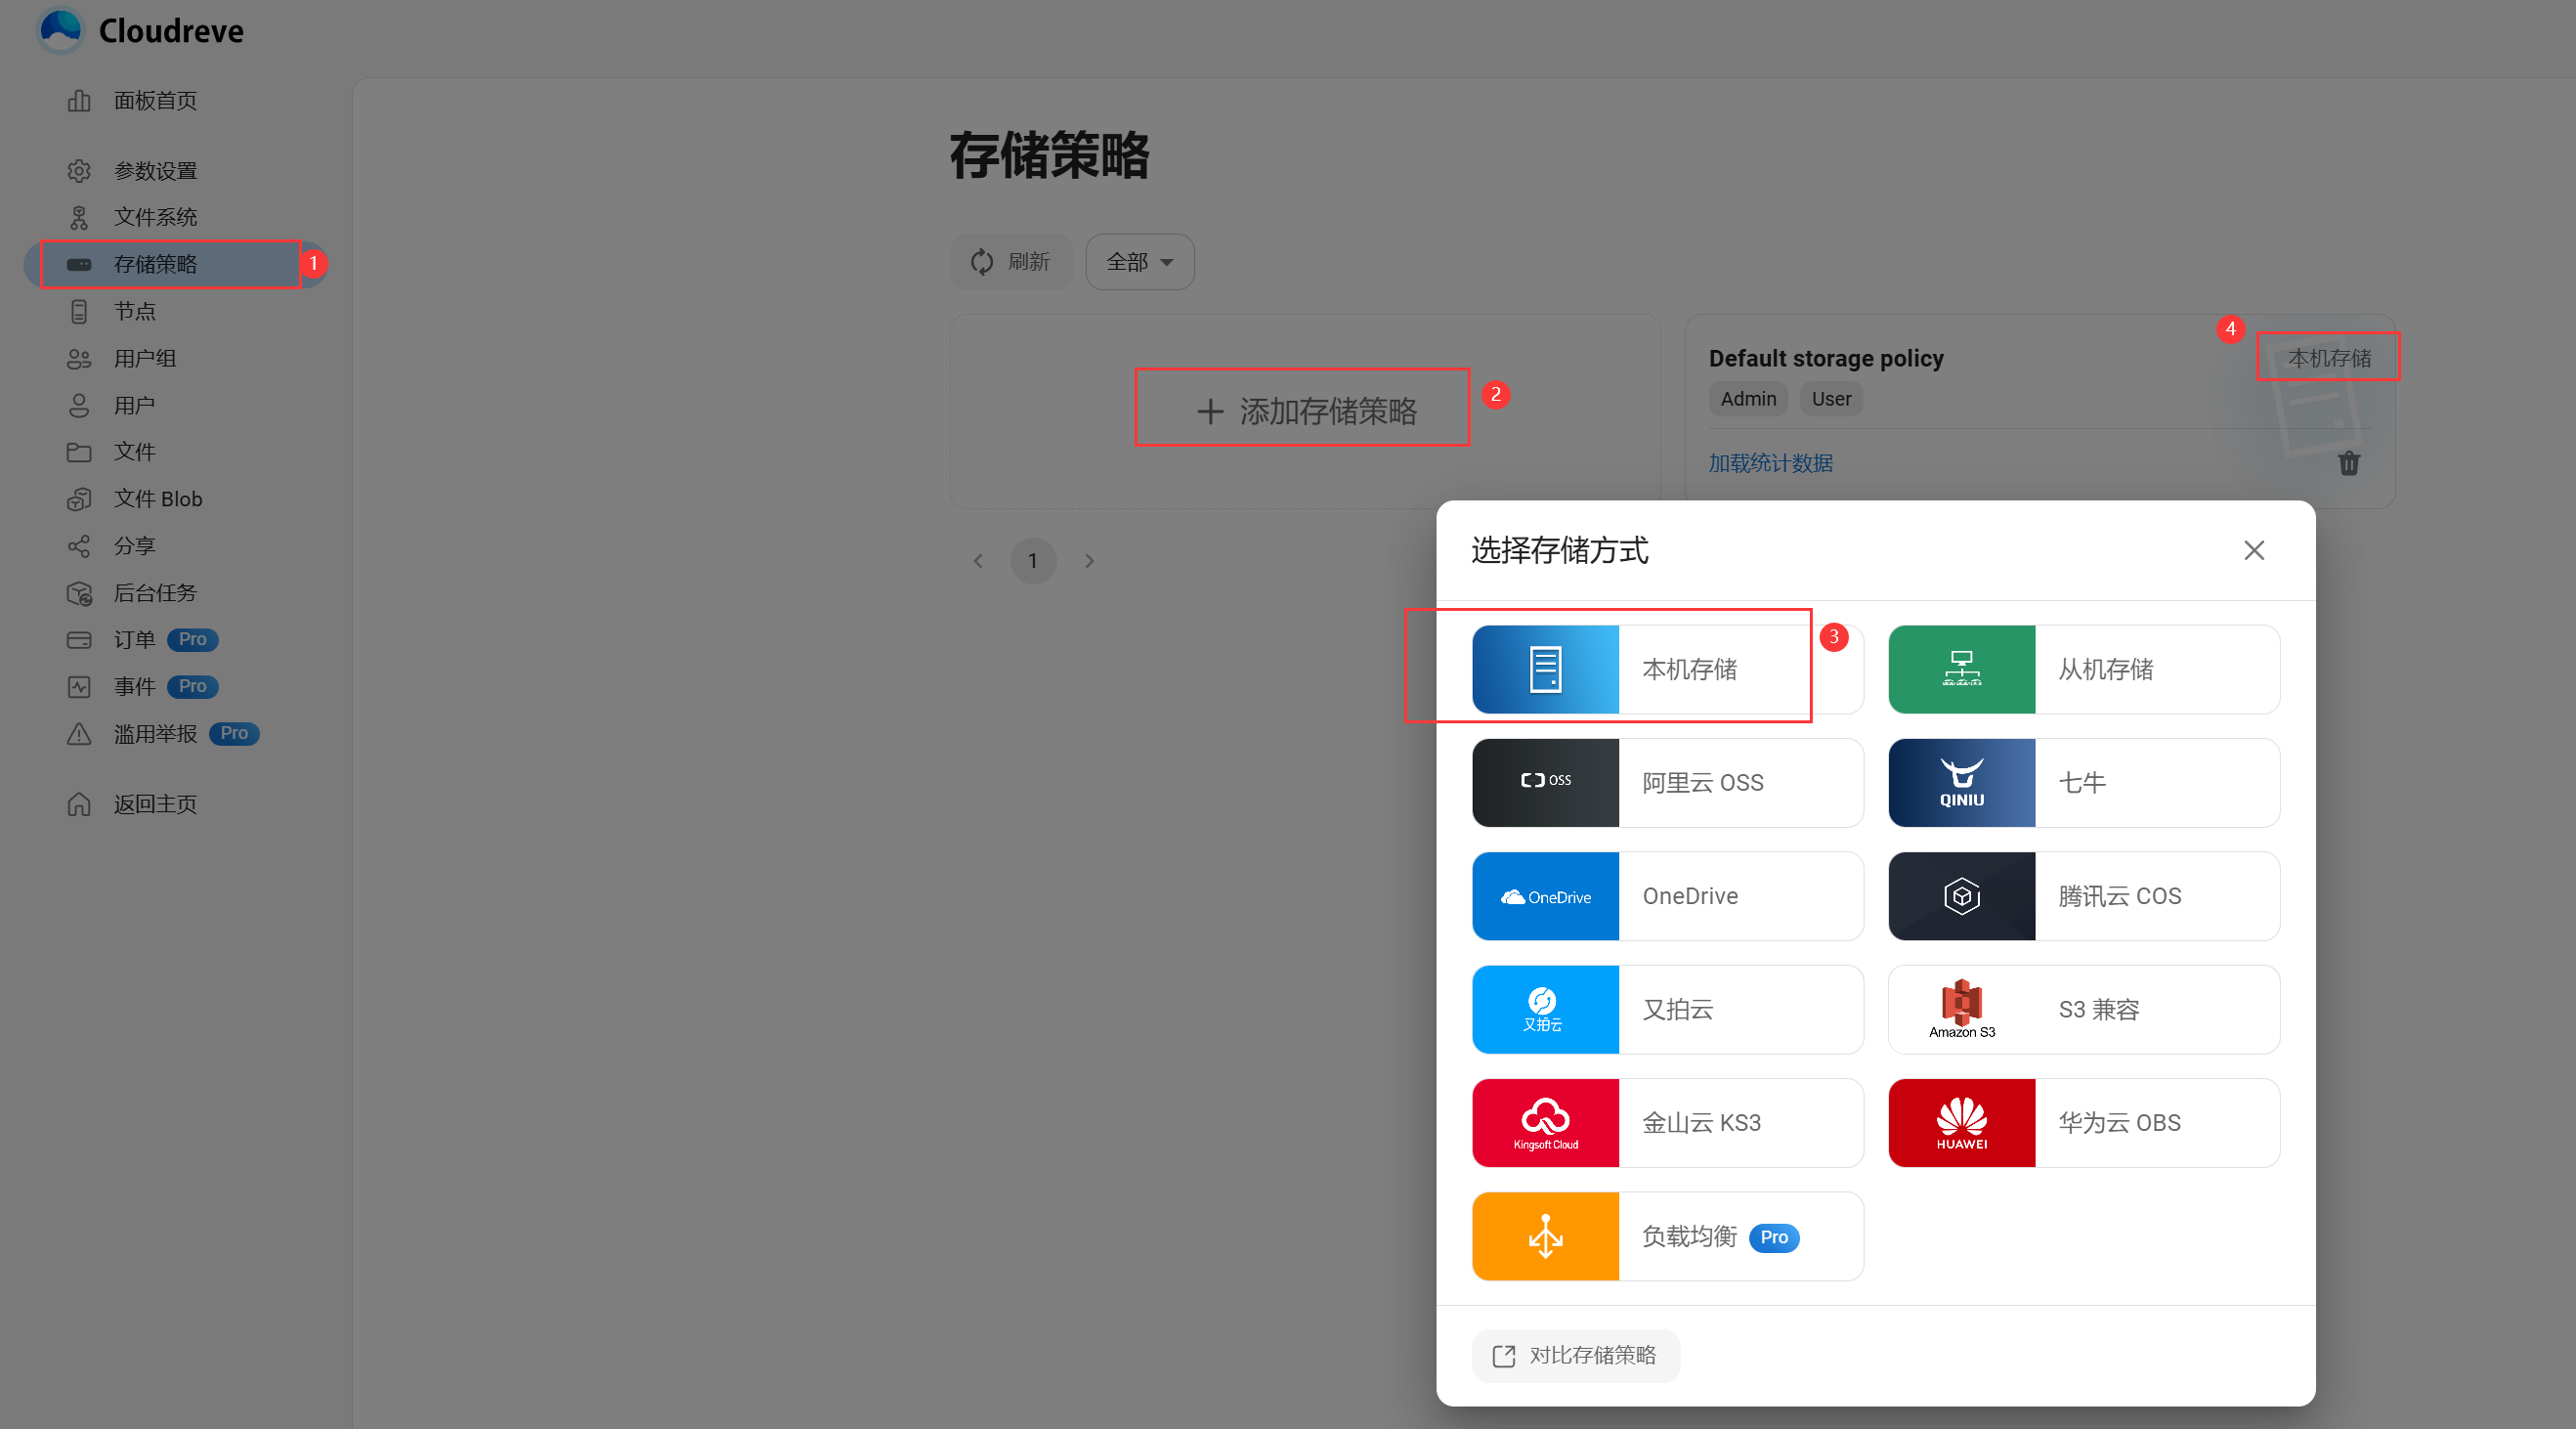The image size is (2576, 1429).
Task: Click the 存储策略 page heading
Action: point(1049,155)
